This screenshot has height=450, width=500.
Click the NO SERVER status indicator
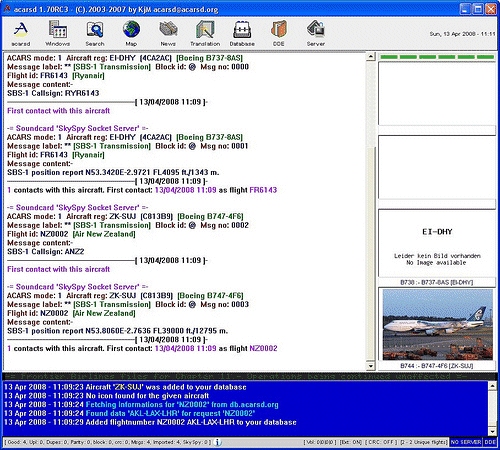point(466,442)
